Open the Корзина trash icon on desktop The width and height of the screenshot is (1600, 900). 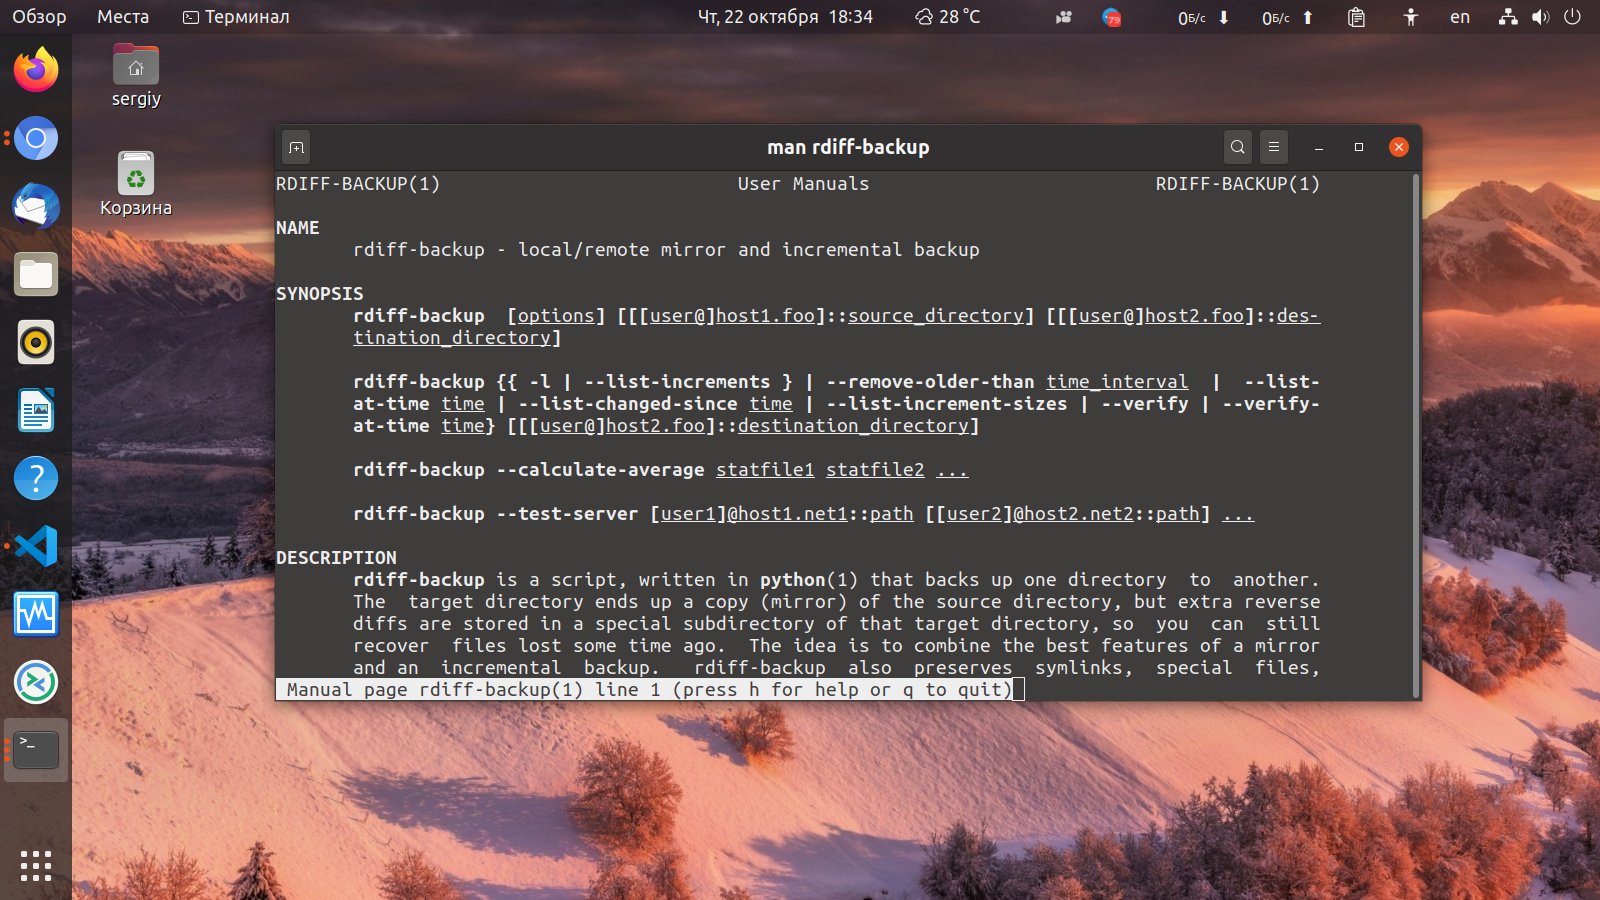pos(136,184)
